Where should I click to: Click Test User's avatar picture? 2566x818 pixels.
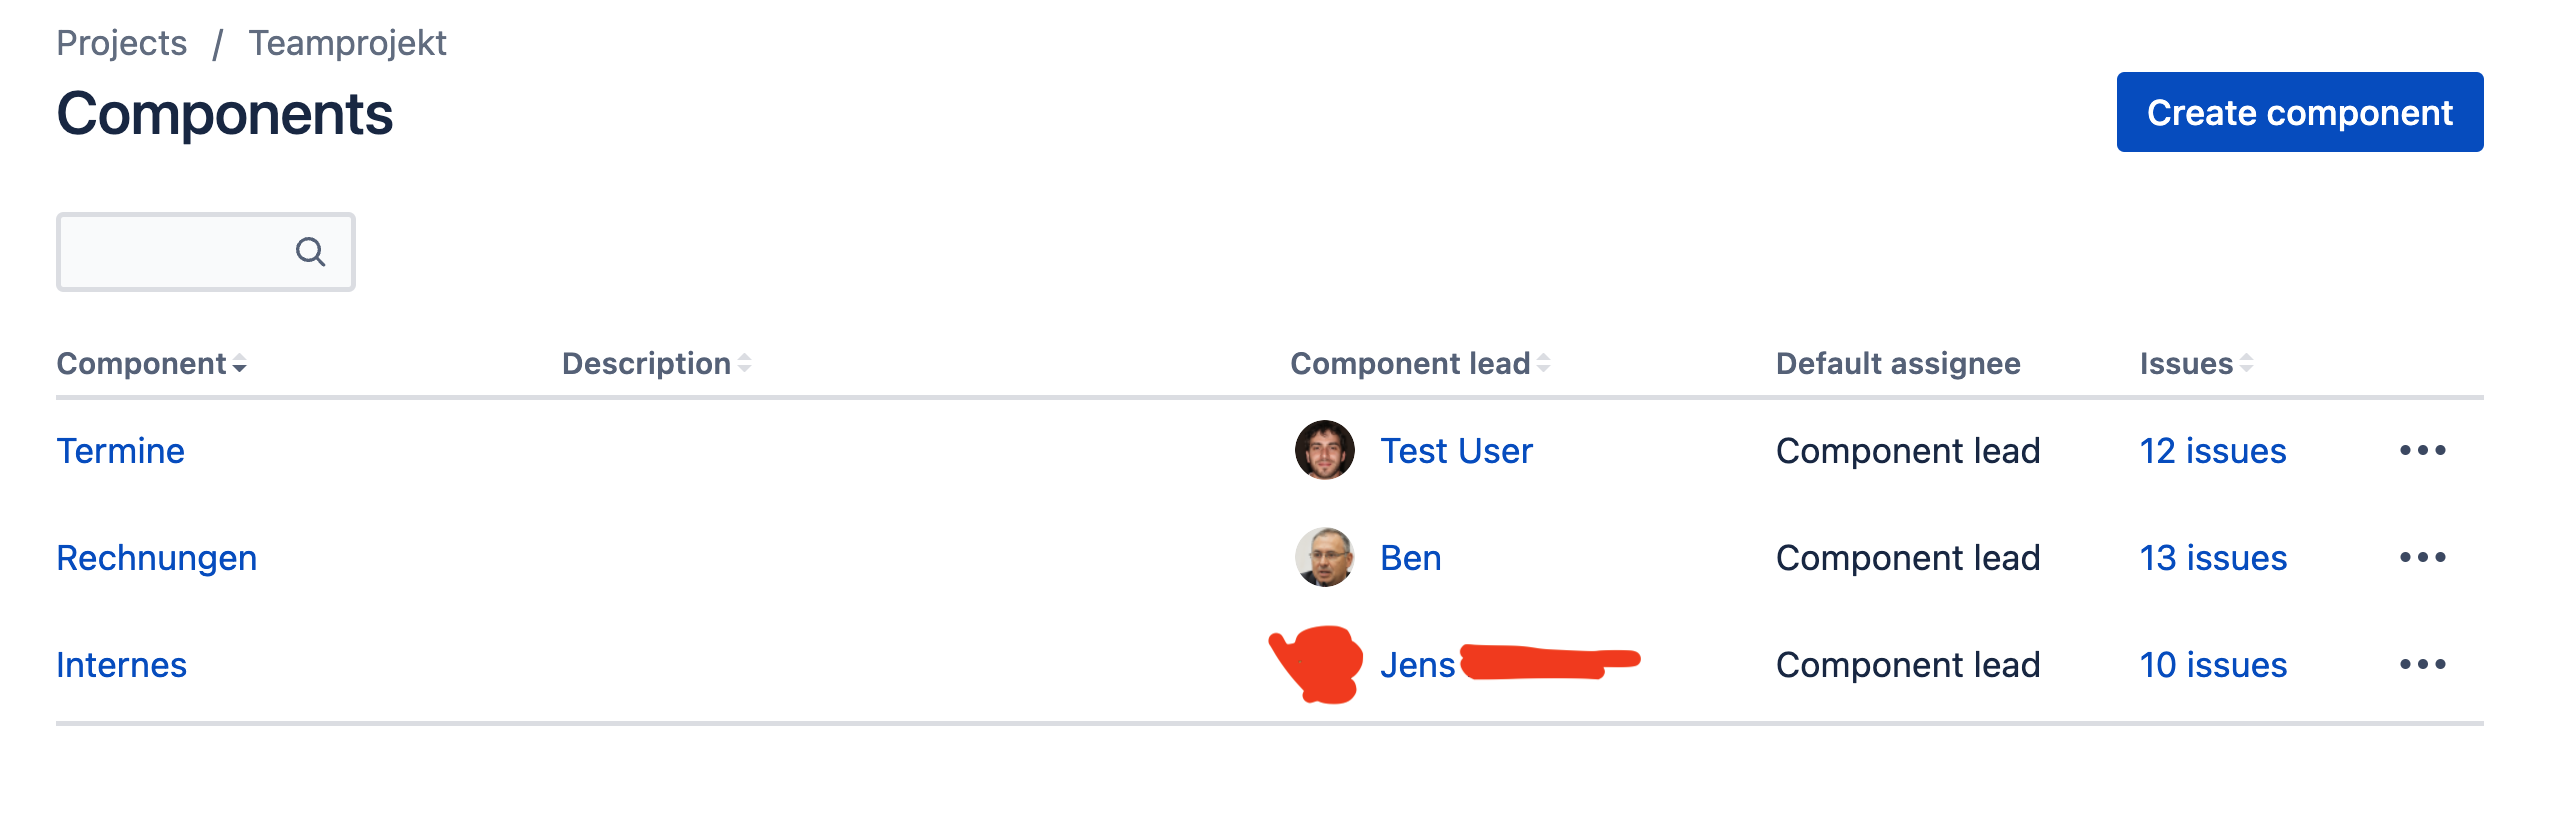(1324, 450)
